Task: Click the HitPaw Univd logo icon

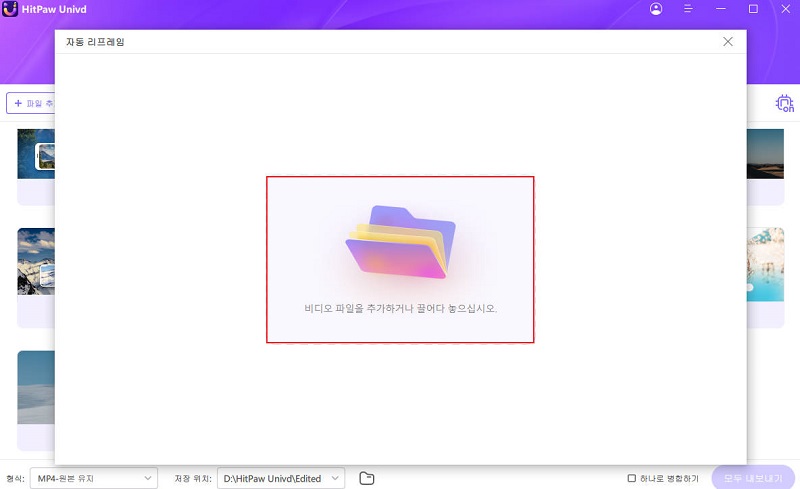Action: pos(10,9)
